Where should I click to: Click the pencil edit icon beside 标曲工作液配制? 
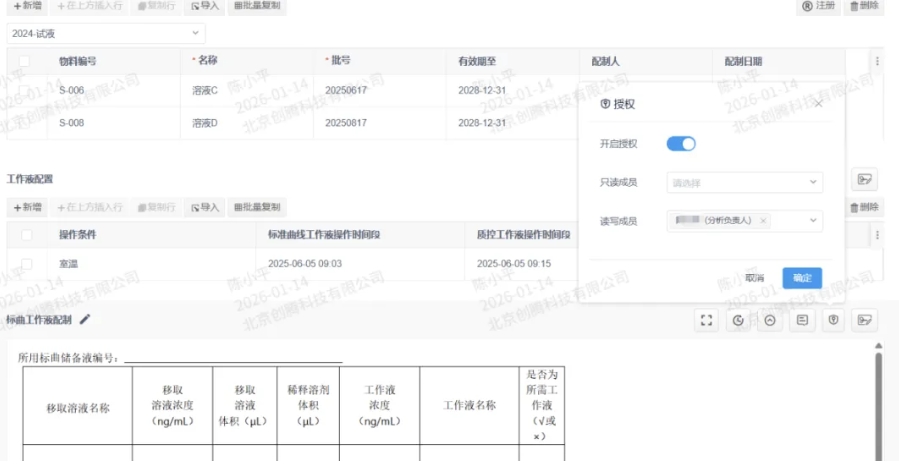point(85,319)
